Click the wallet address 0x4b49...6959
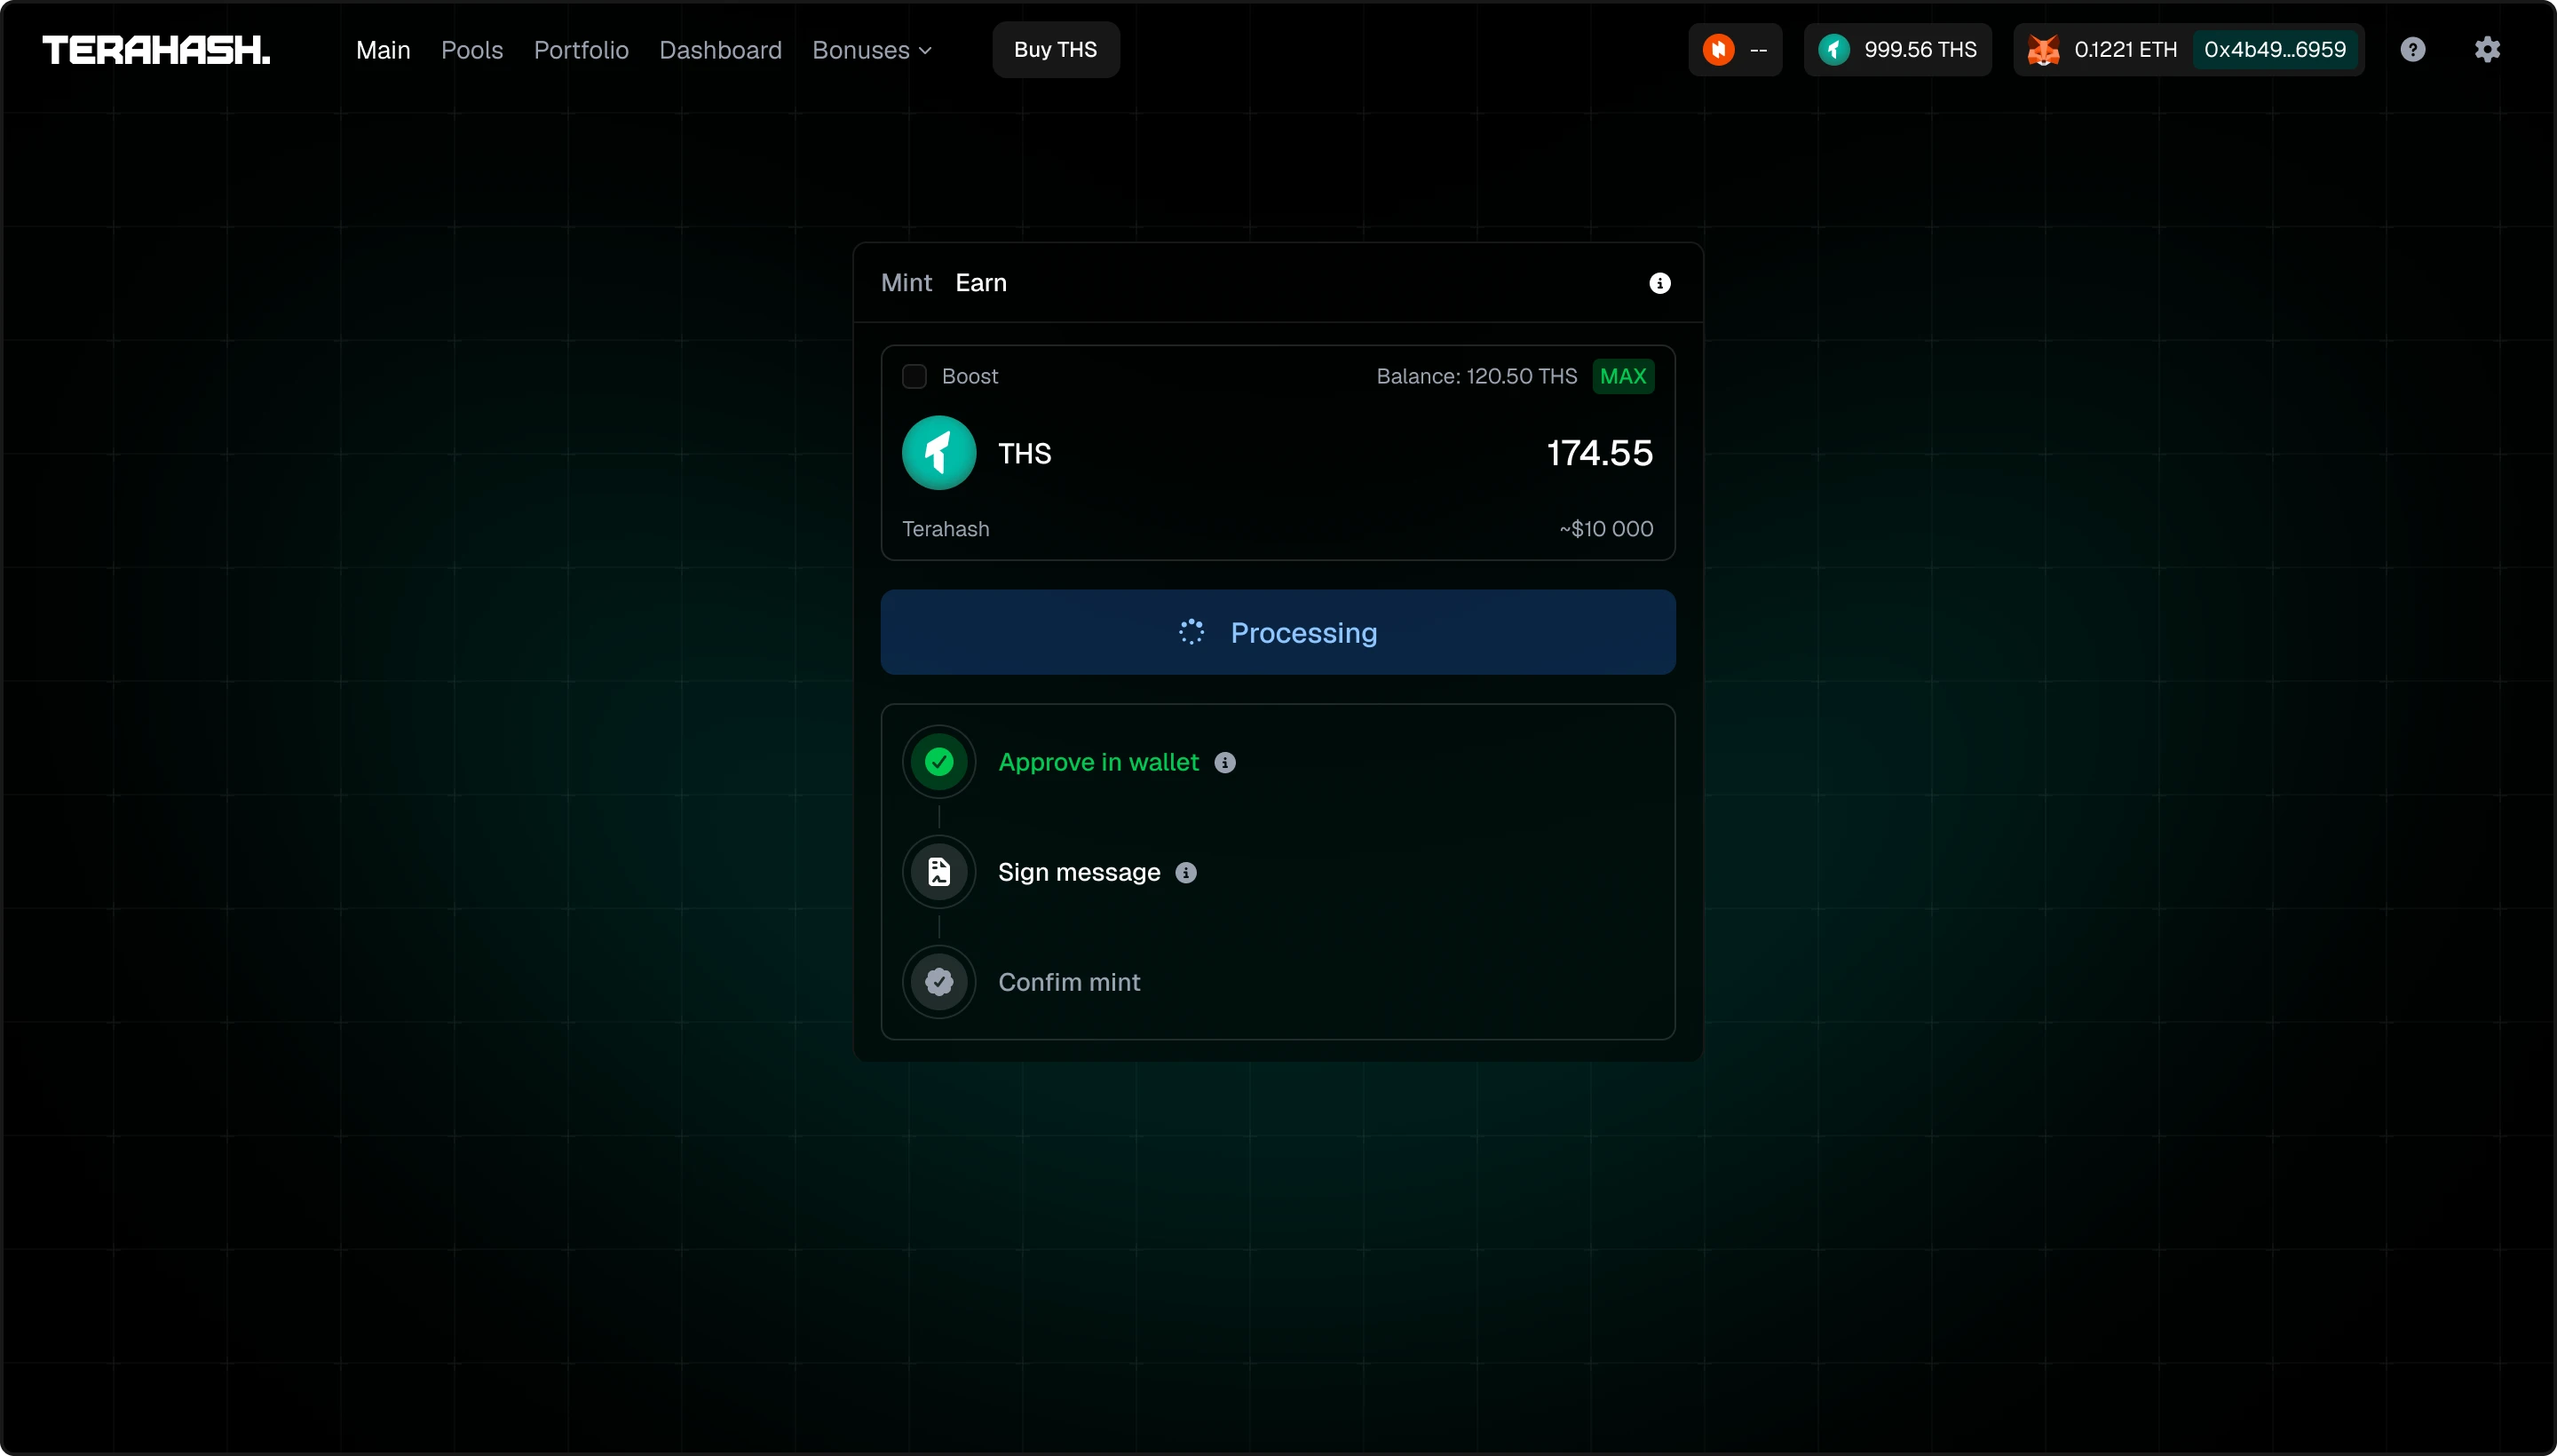Screen dimensions: 2557x1456 coord(2275,50)
